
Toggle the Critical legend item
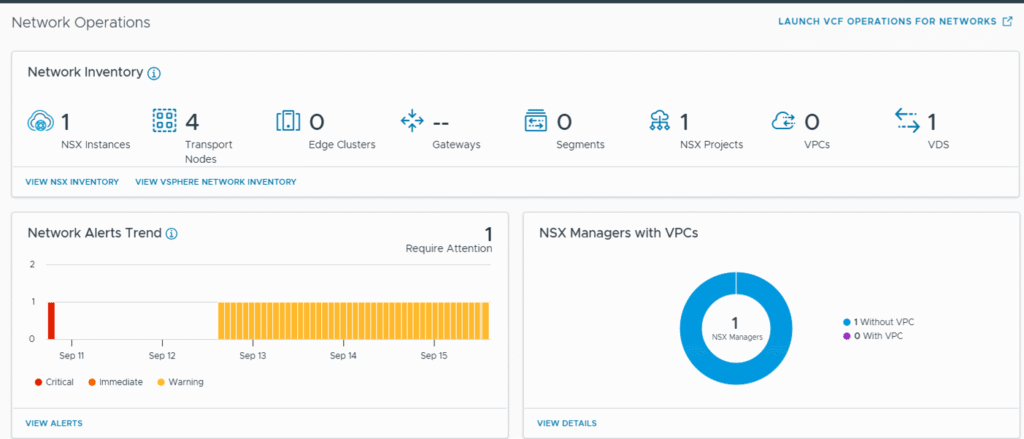click(x=55, y=382)
